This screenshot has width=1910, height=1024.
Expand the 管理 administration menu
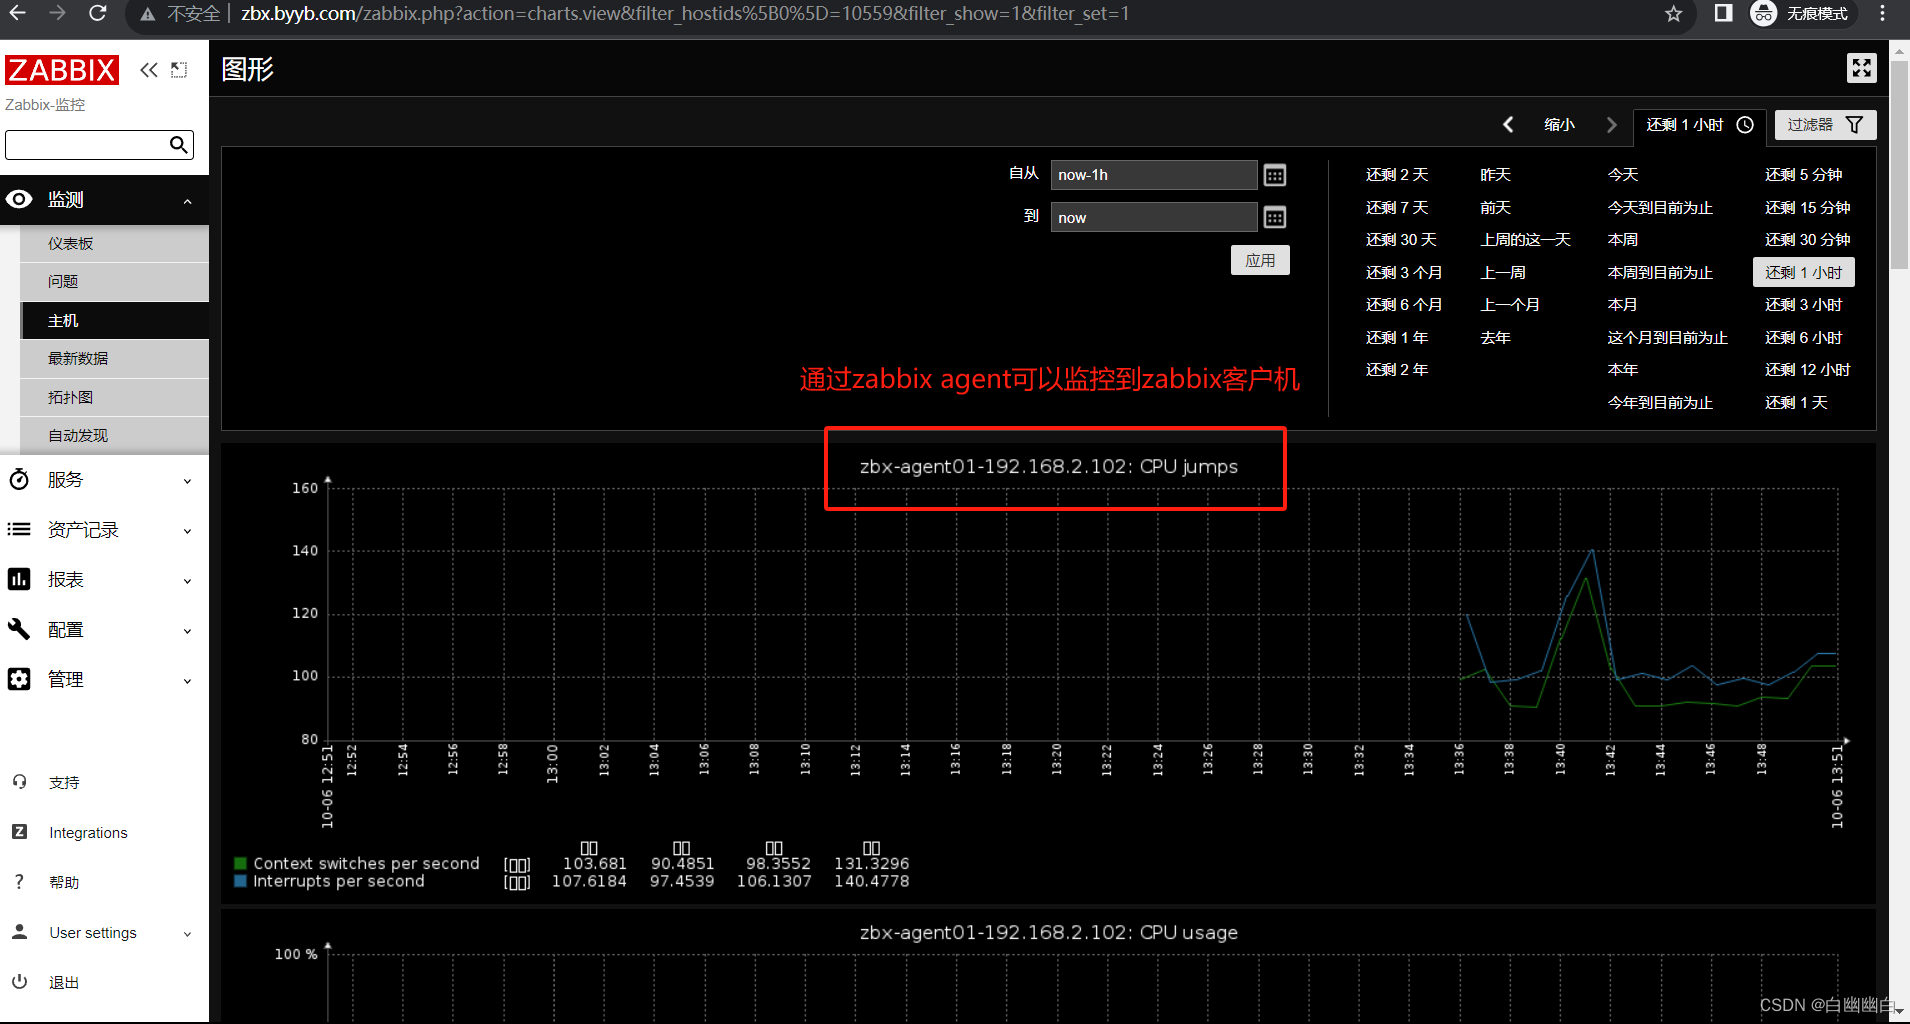pos(104,680)
